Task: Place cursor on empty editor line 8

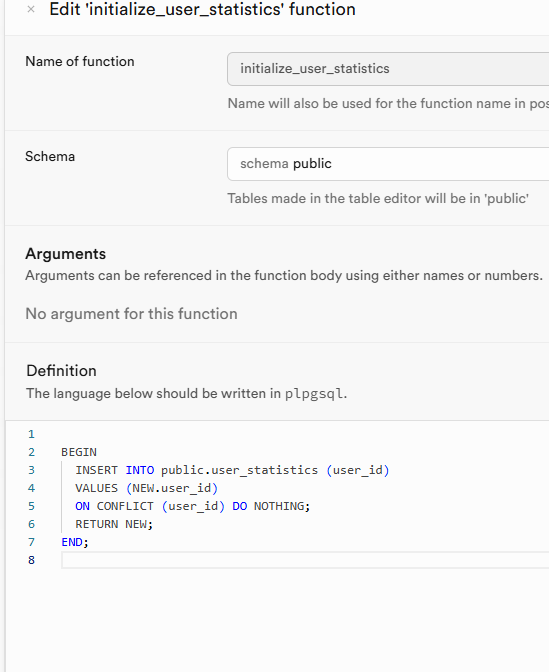Action: coord(305,560)
